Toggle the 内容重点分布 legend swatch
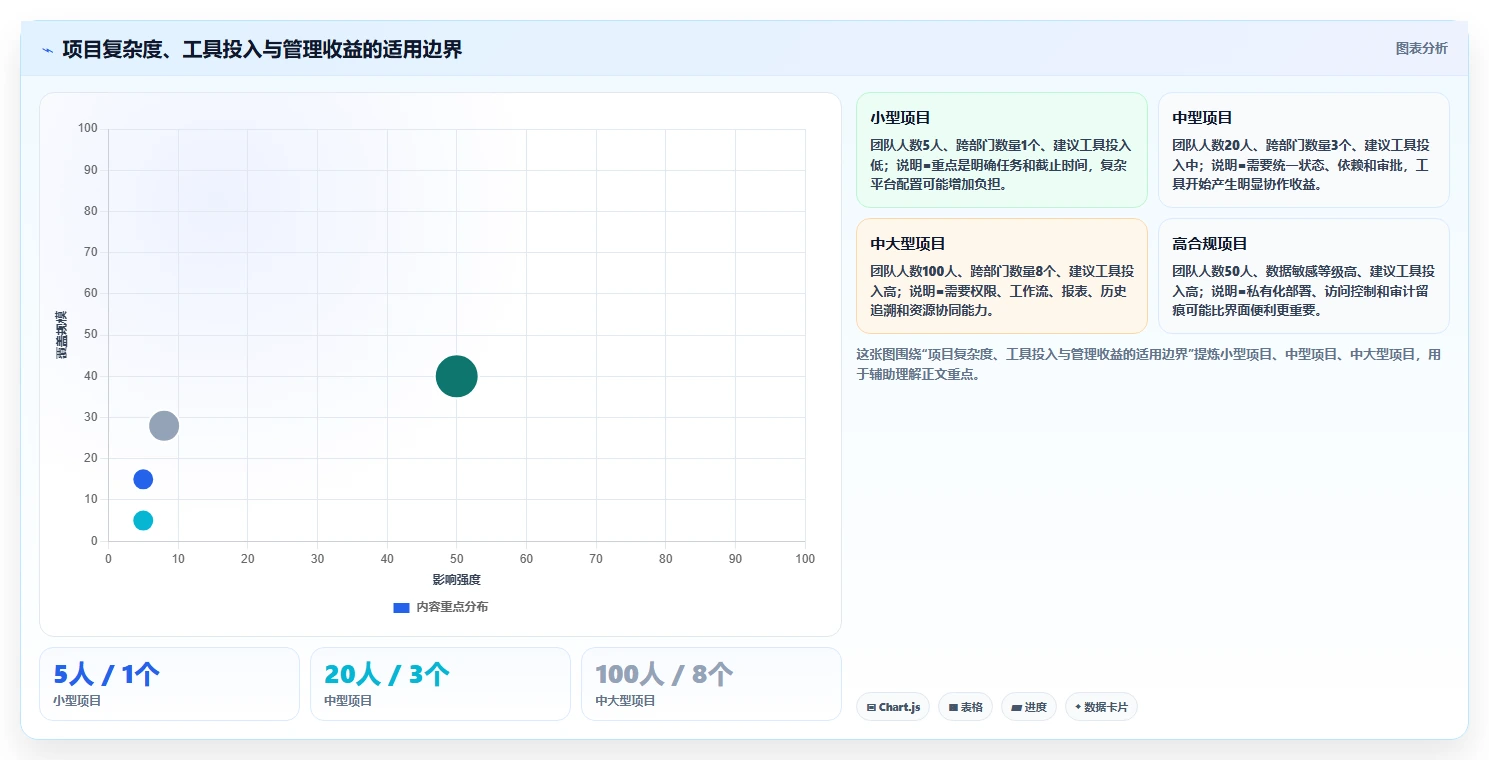This screenshot has height=760, width=1489. pos(401,607)
